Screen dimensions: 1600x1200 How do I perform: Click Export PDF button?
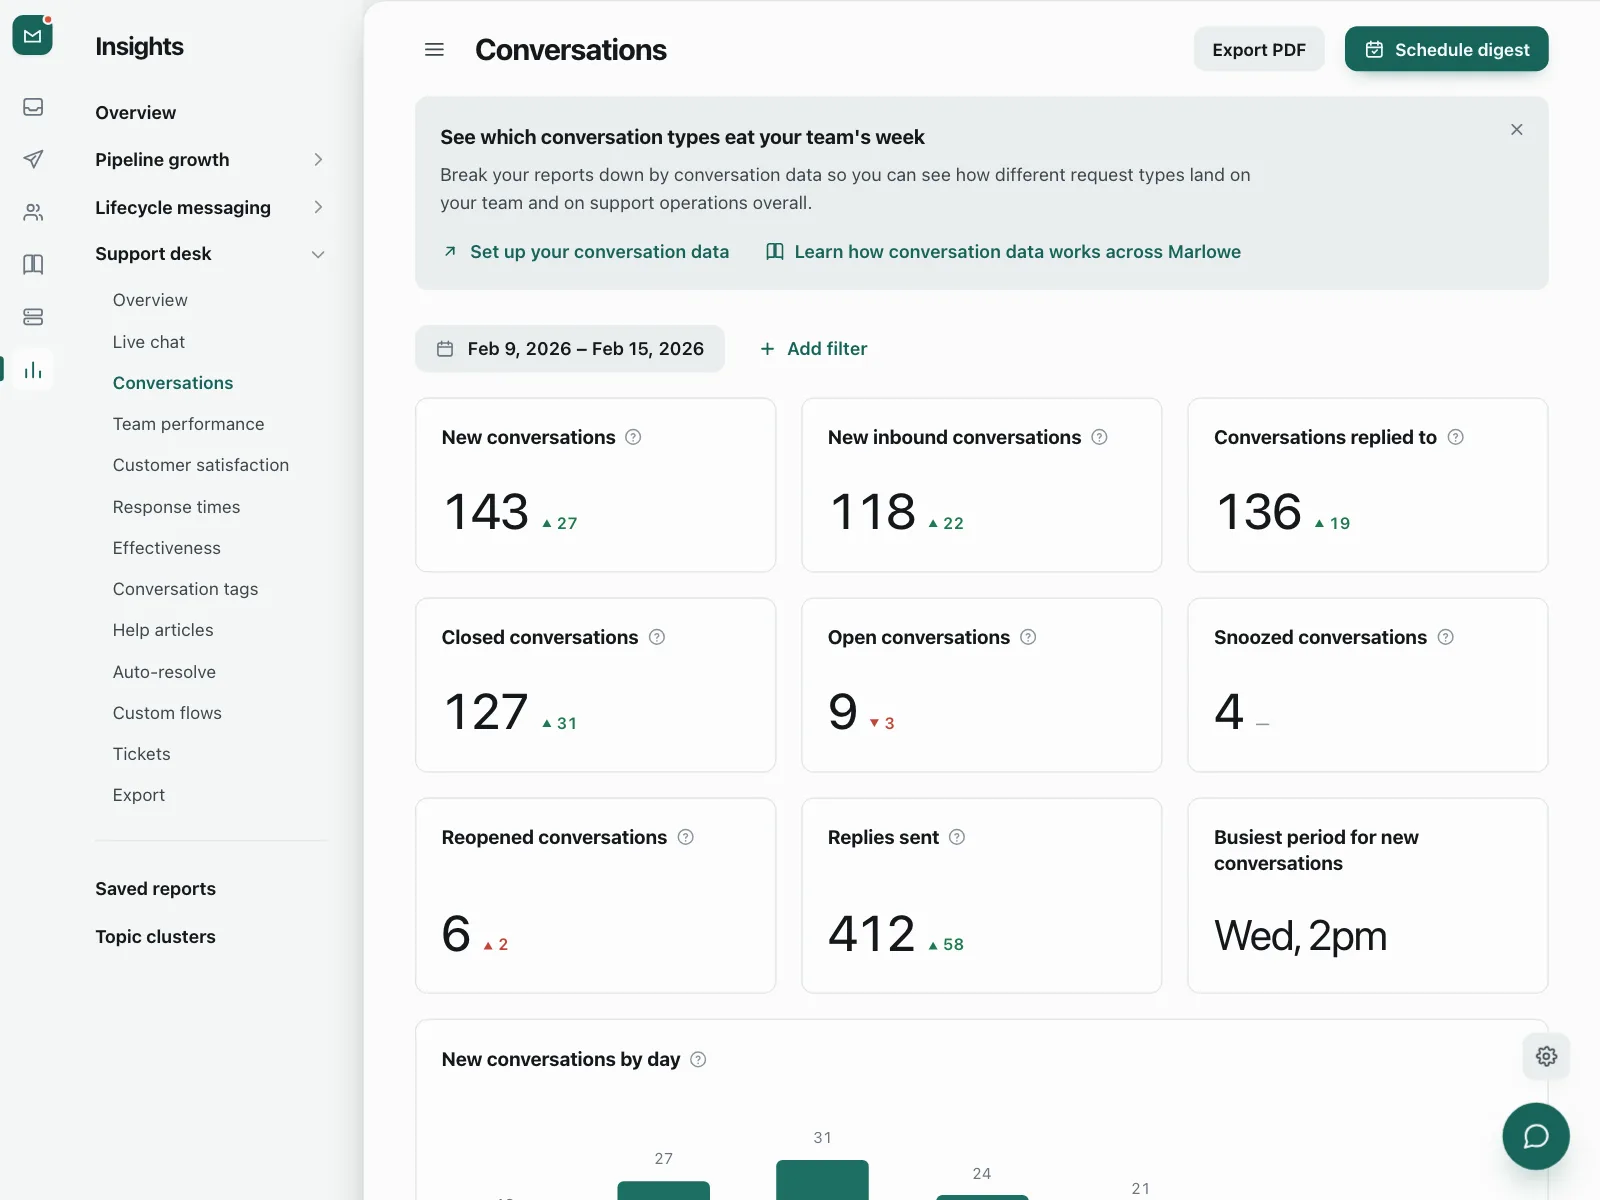(1259, 49)
